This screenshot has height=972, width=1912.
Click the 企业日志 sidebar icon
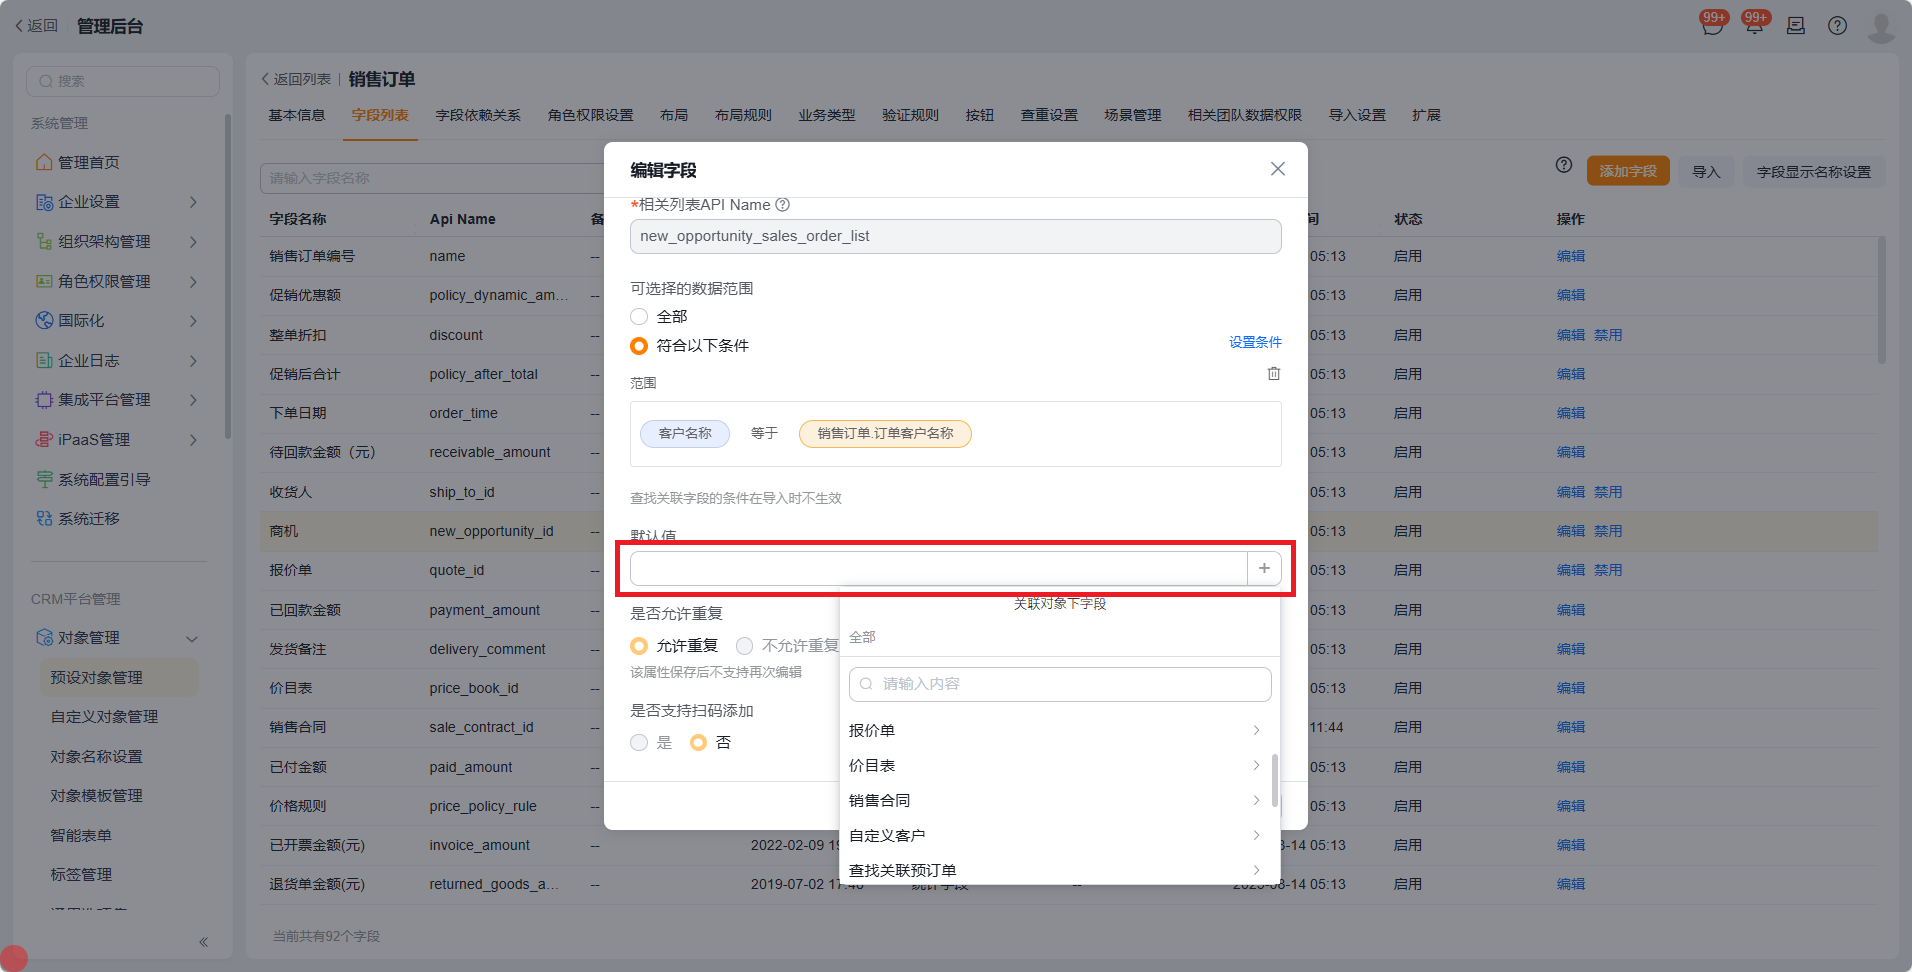tap(44, 360)
